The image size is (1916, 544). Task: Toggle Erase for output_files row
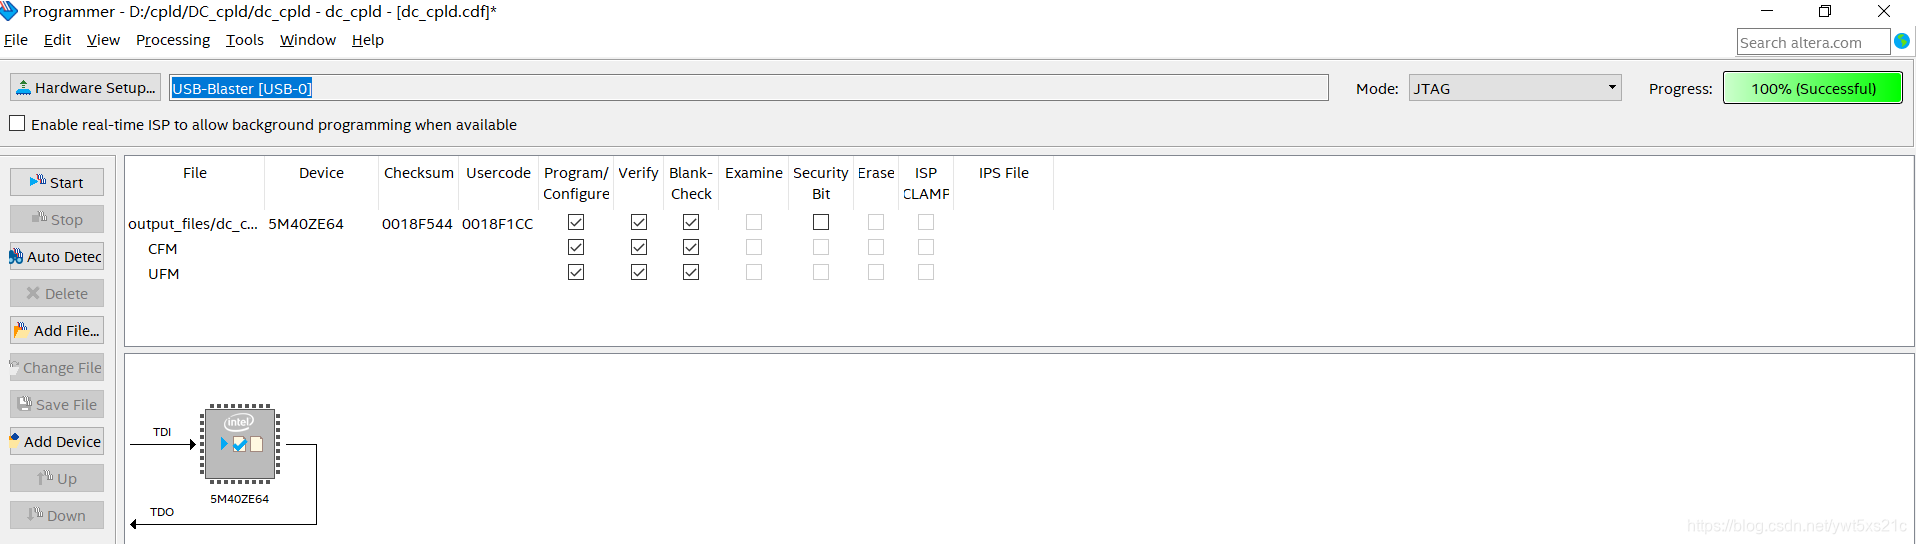click(x=876, y=222)
